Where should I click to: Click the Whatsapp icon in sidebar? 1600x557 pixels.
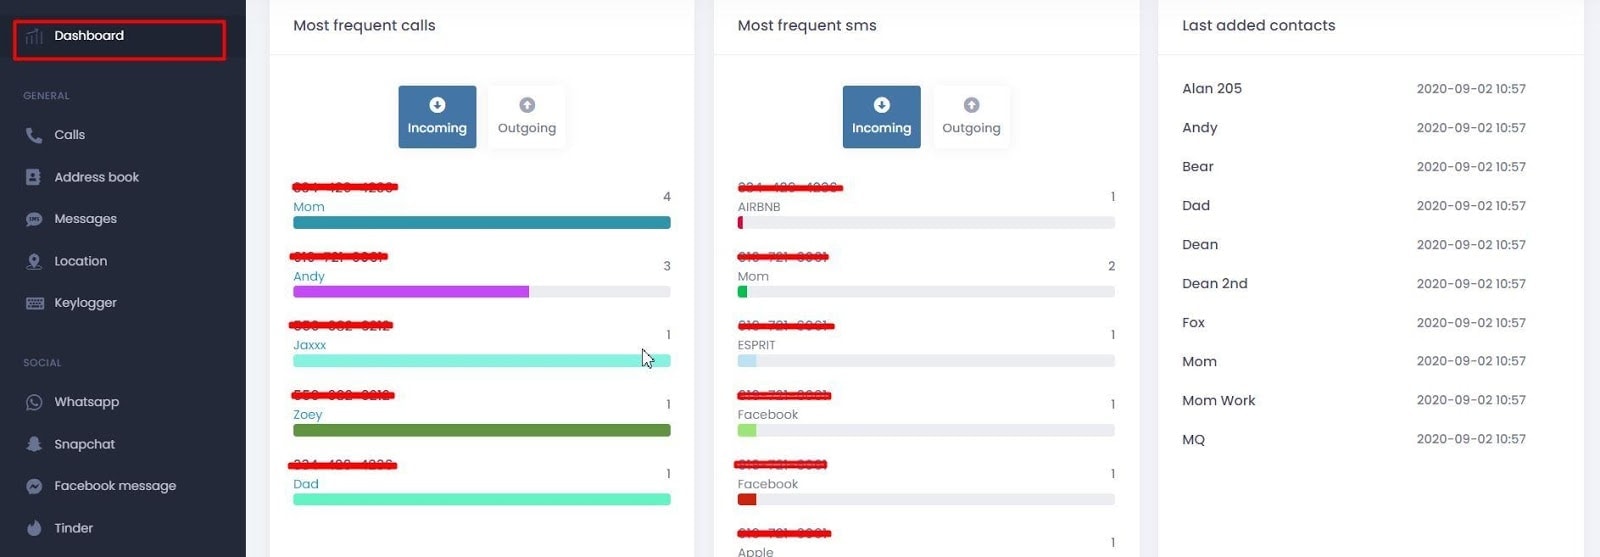click(x=34, y=402)
